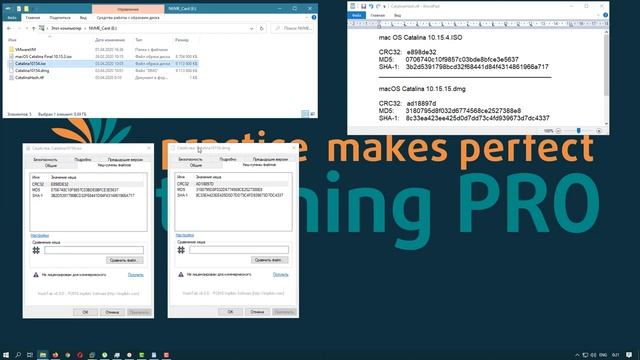
Task: Go back in the NVME_Card Explorer window
Action: pos(9,28)
